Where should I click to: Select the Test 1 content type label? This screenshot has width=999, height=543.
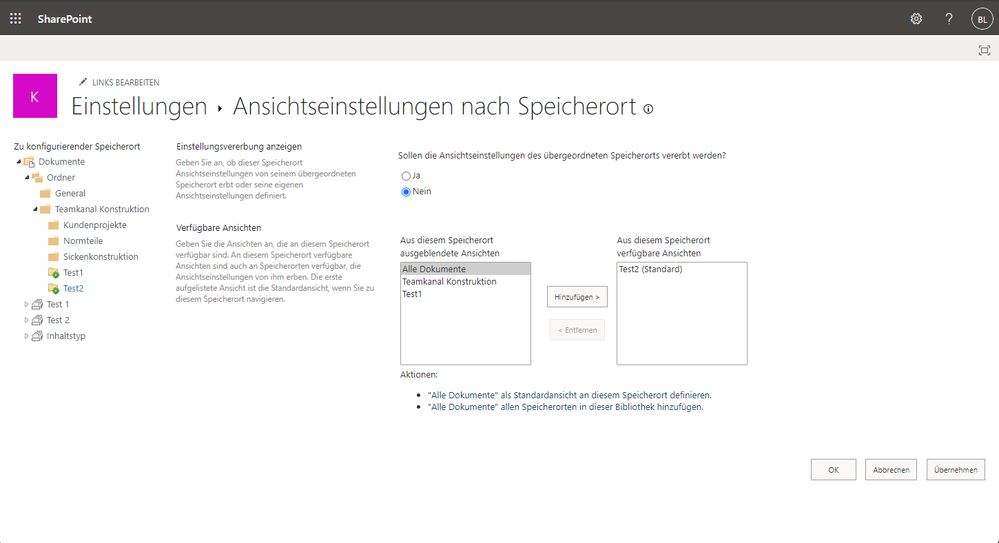[58, 305]
